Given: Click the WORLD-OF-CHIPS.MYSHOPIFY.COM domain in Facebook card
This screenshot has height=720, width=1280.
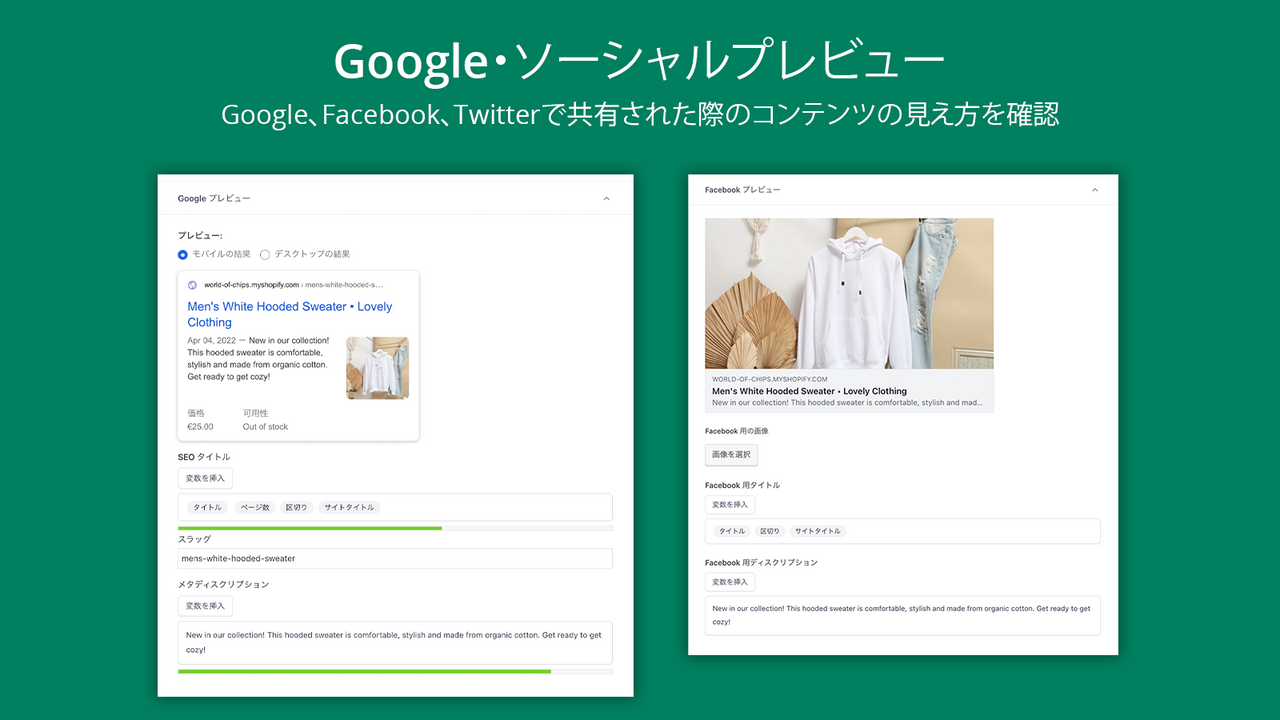Looking at the screenshot, I should click(x=770, y=380).
